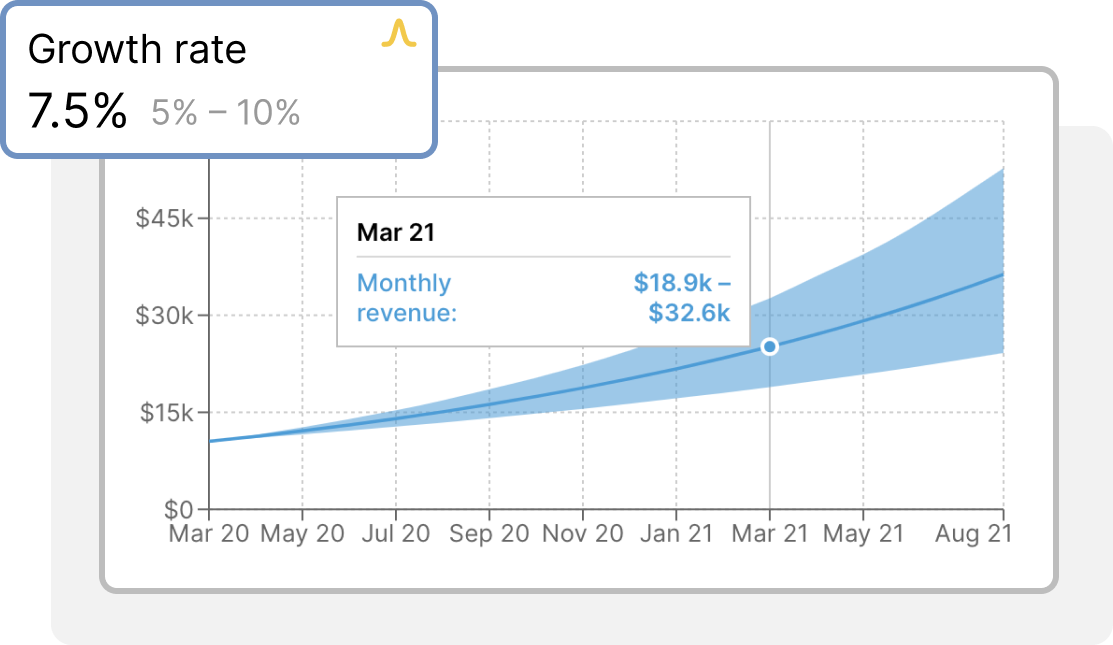Image resolution: width=1113 pixels, height=645 pixels.
Task: Select the Jul 20 axis label
Action: (398, 534)
